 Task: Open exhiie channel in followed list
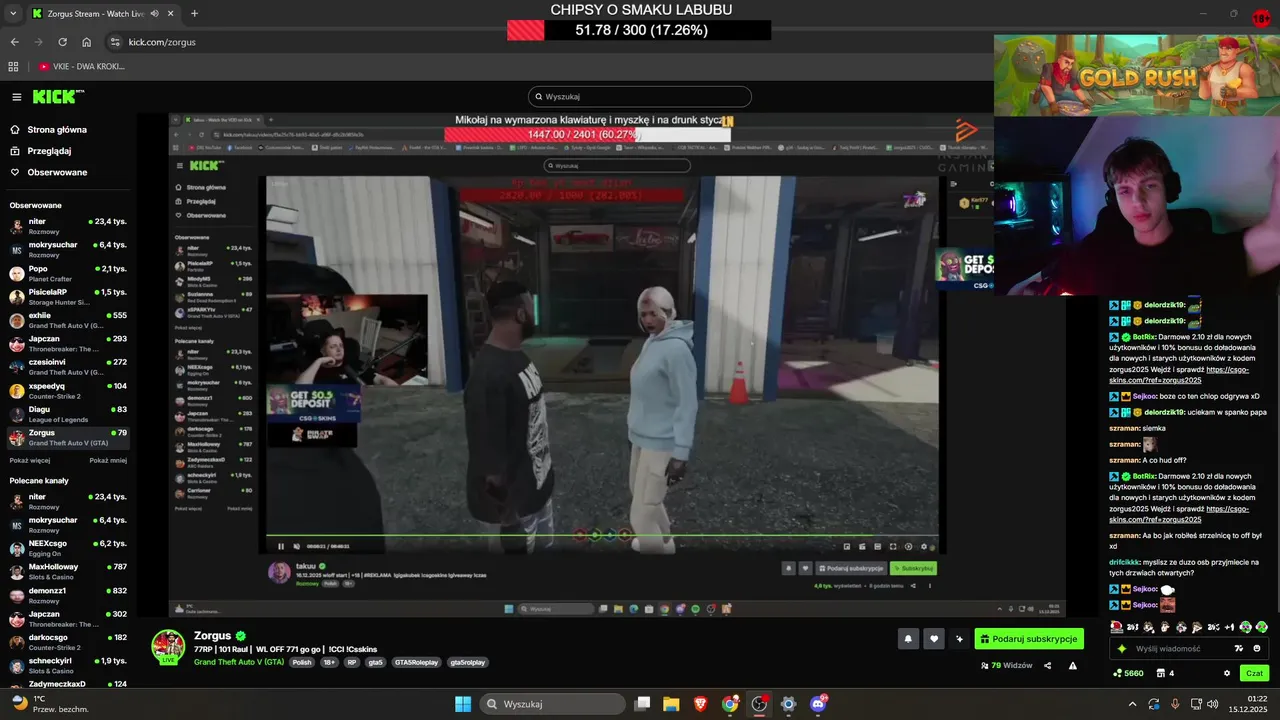tap(68, 320)
